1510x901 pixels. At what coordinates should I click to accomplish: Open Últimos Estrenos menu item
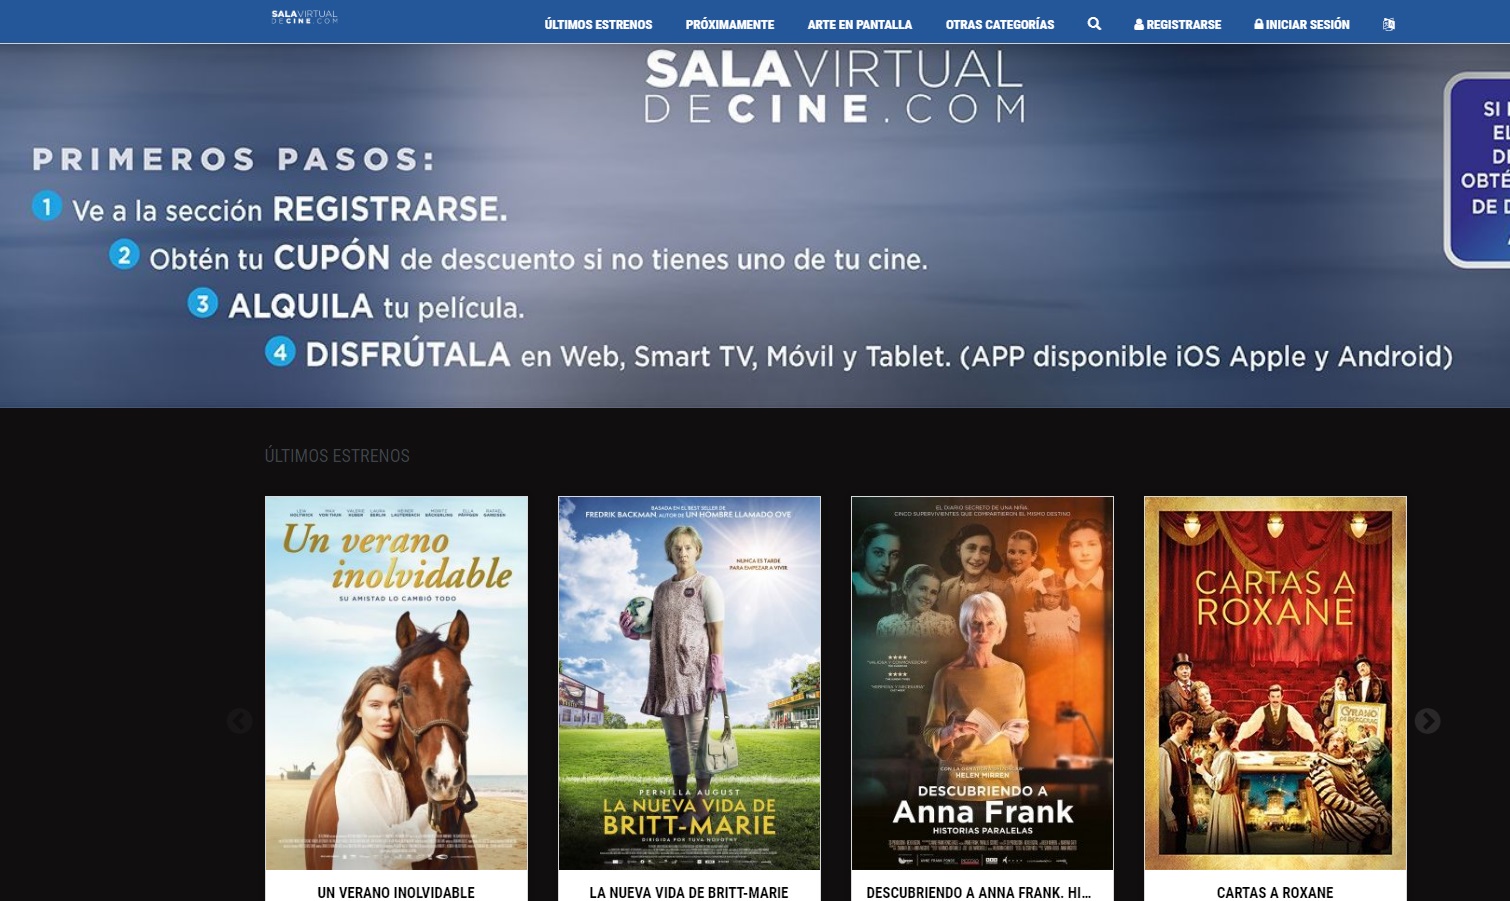tap(598, 24)
